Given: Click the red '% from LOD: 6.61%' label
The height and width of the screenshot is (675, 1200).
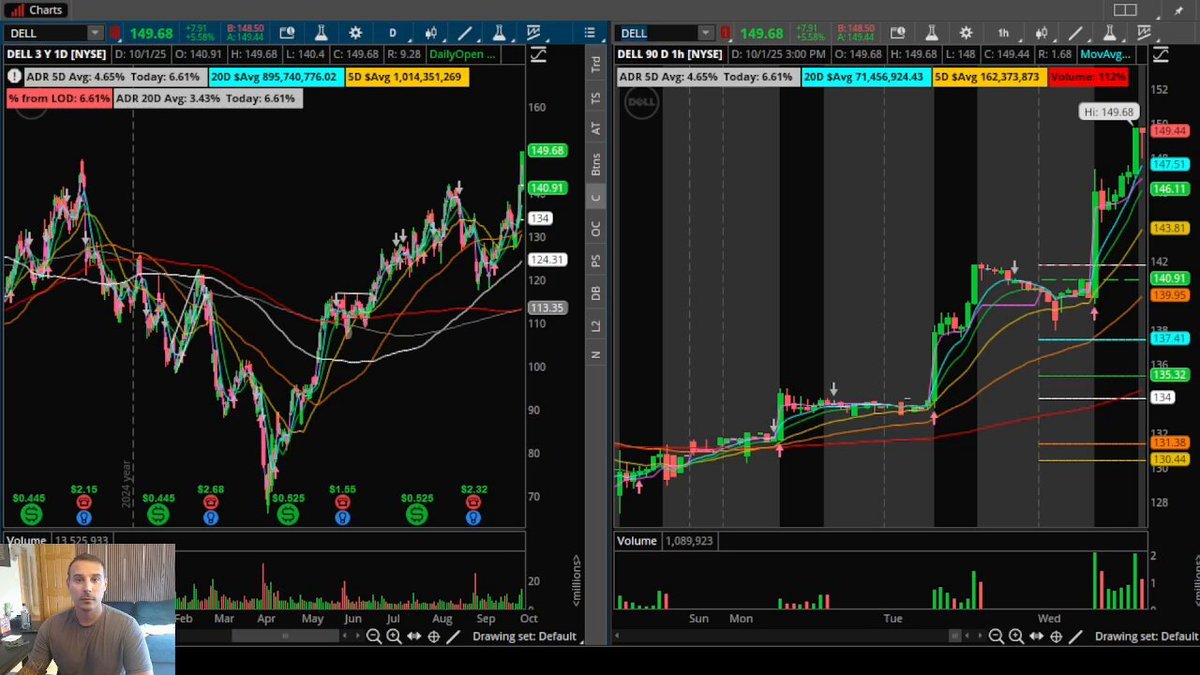Looking at the screenshot, I should tap(59, 99).
